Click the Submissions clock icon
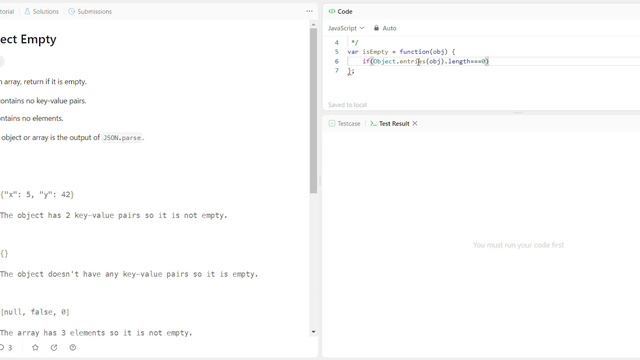The width and height of the screenshot is (640, 360). pos(71,11)
